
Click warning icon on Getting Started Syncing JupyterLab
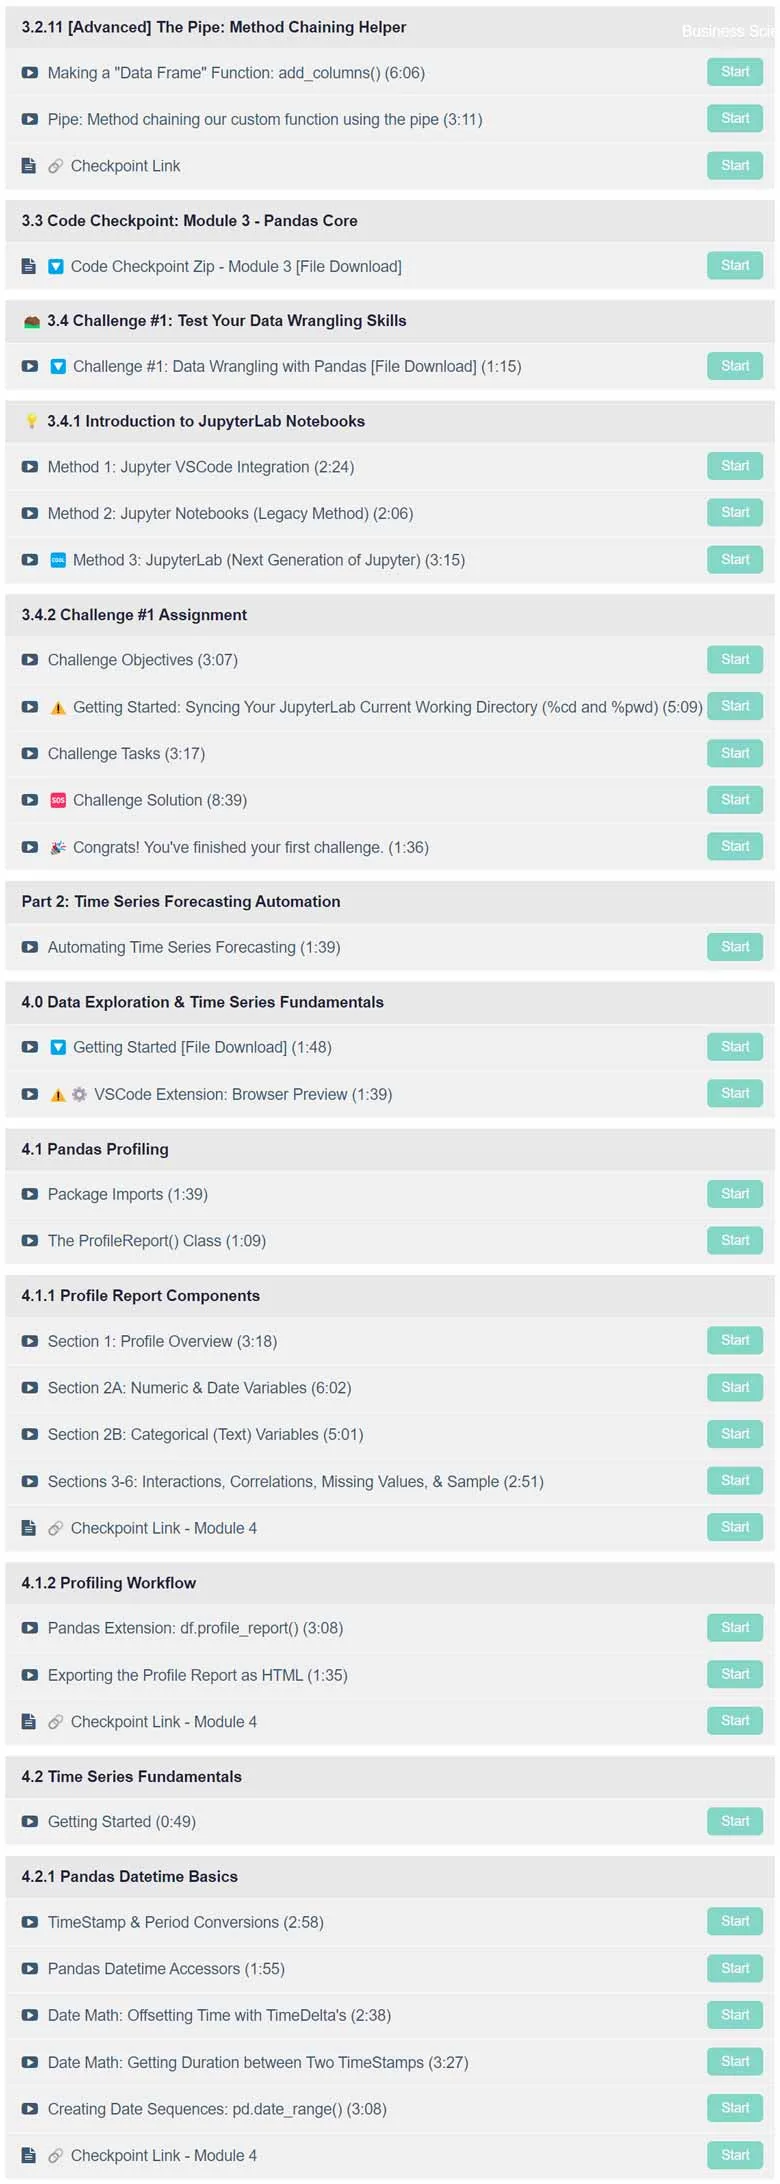[58, 707]
